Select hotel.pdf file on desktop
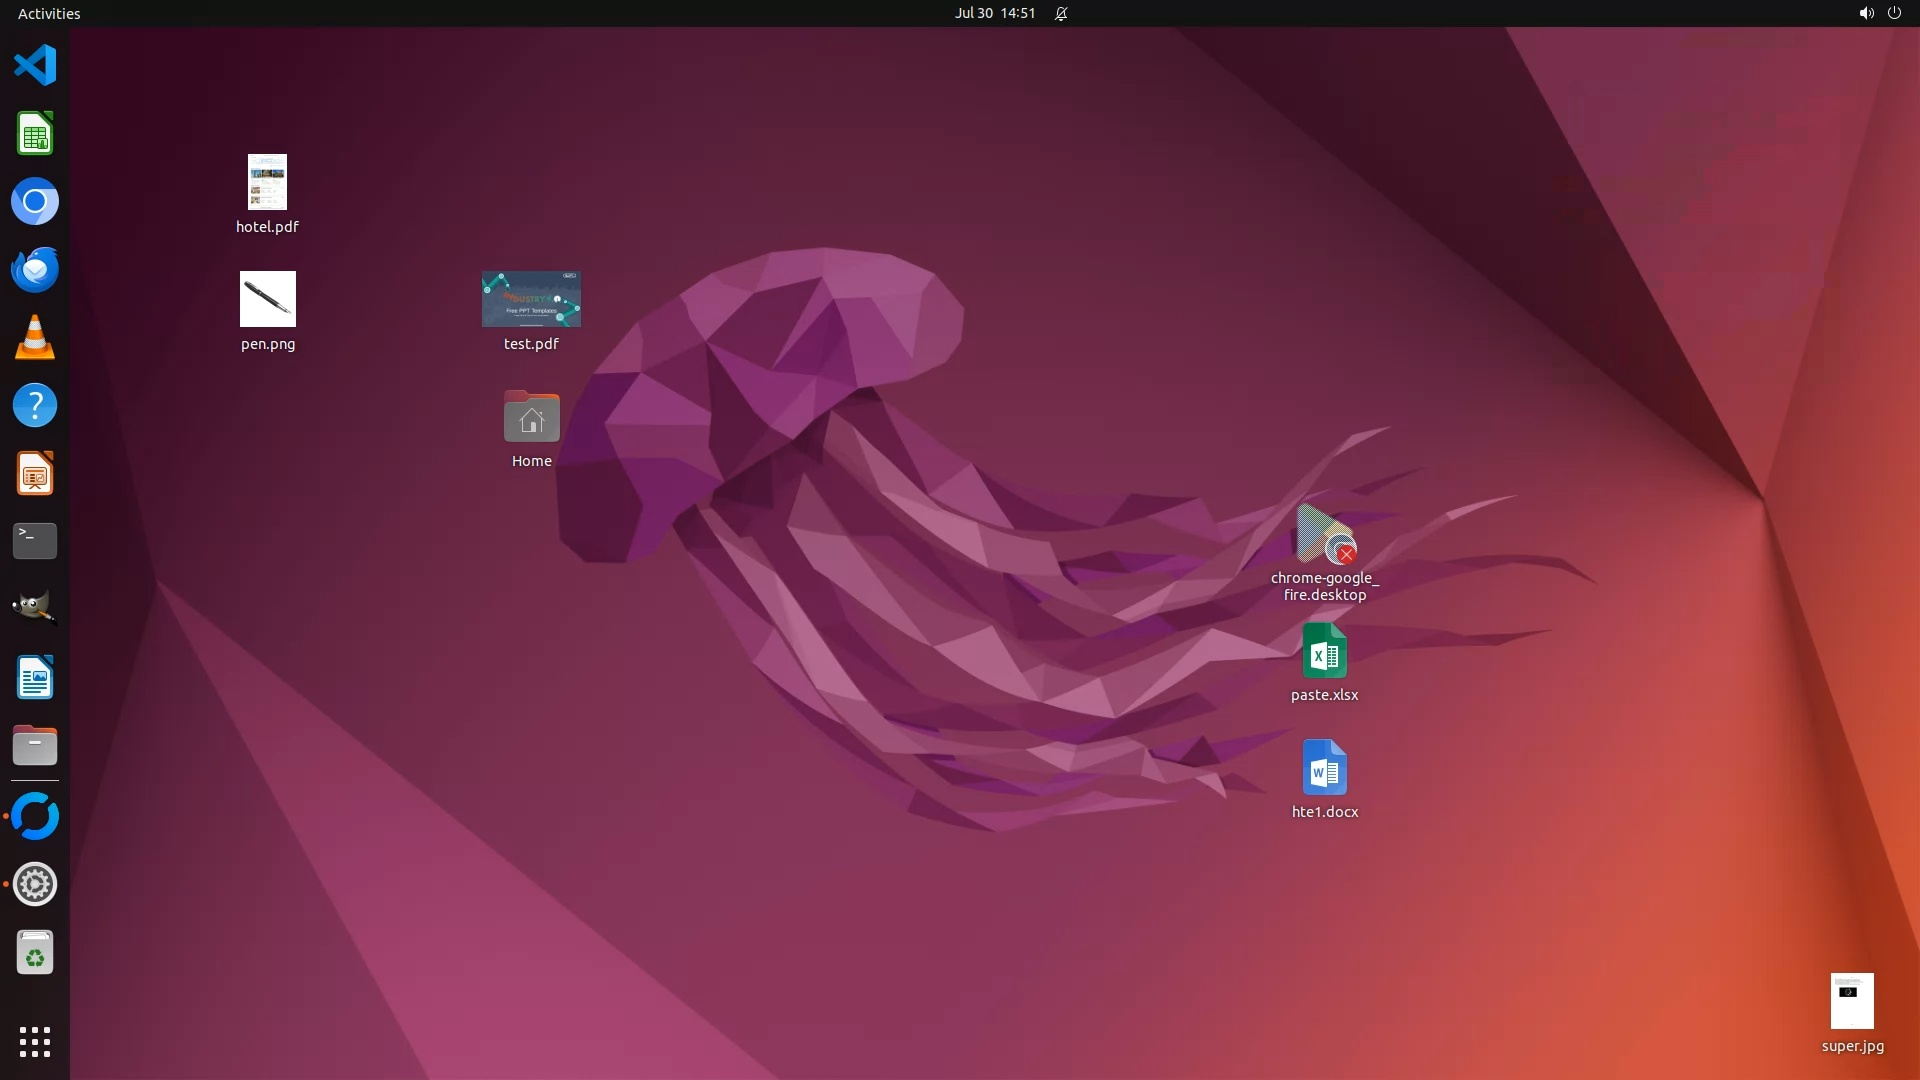The width and height of the screenshot is (1920, 1080). point(267,183)
